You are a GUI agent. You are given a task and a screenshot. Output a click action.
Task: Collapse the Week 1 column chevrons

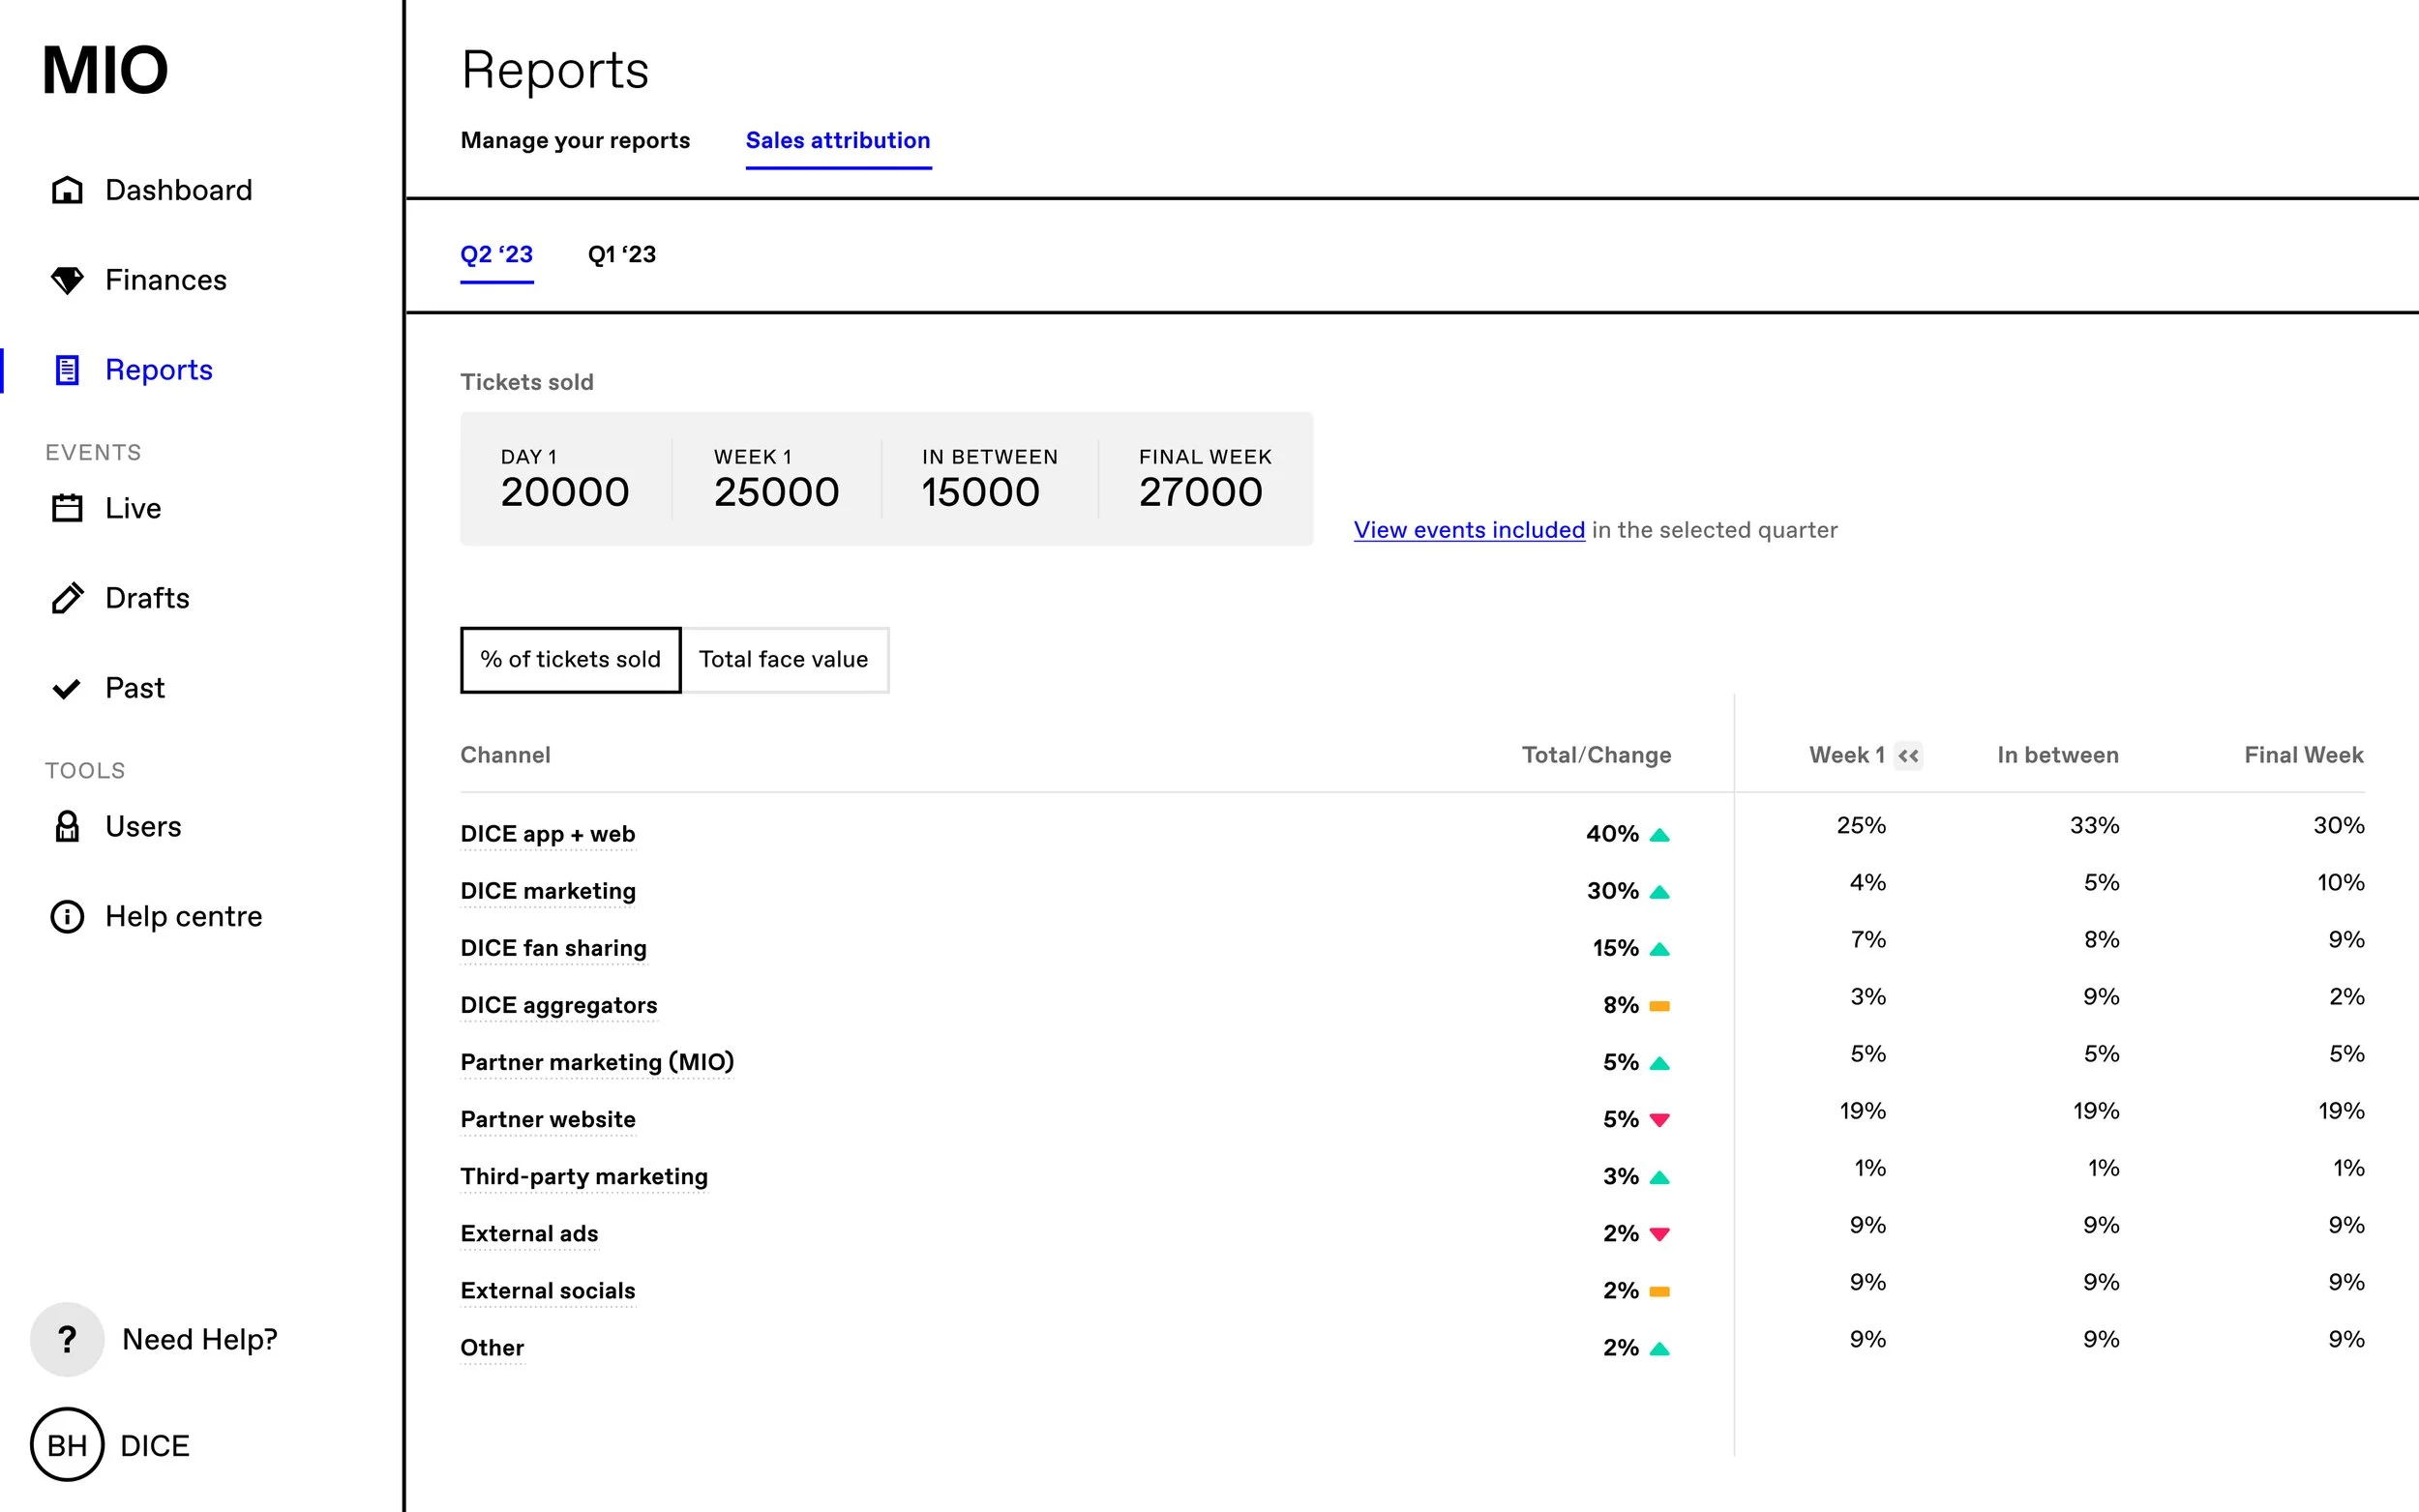point(1908,756)
